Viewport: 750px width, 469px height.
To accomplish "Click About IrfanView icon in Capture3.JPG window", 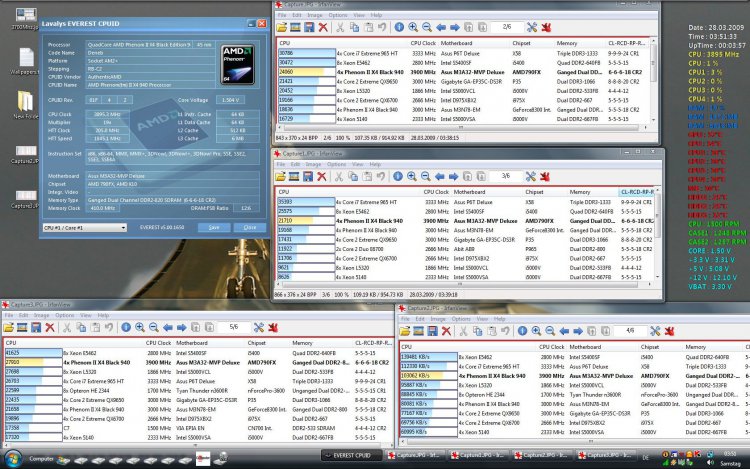I will tap(273, 327).
